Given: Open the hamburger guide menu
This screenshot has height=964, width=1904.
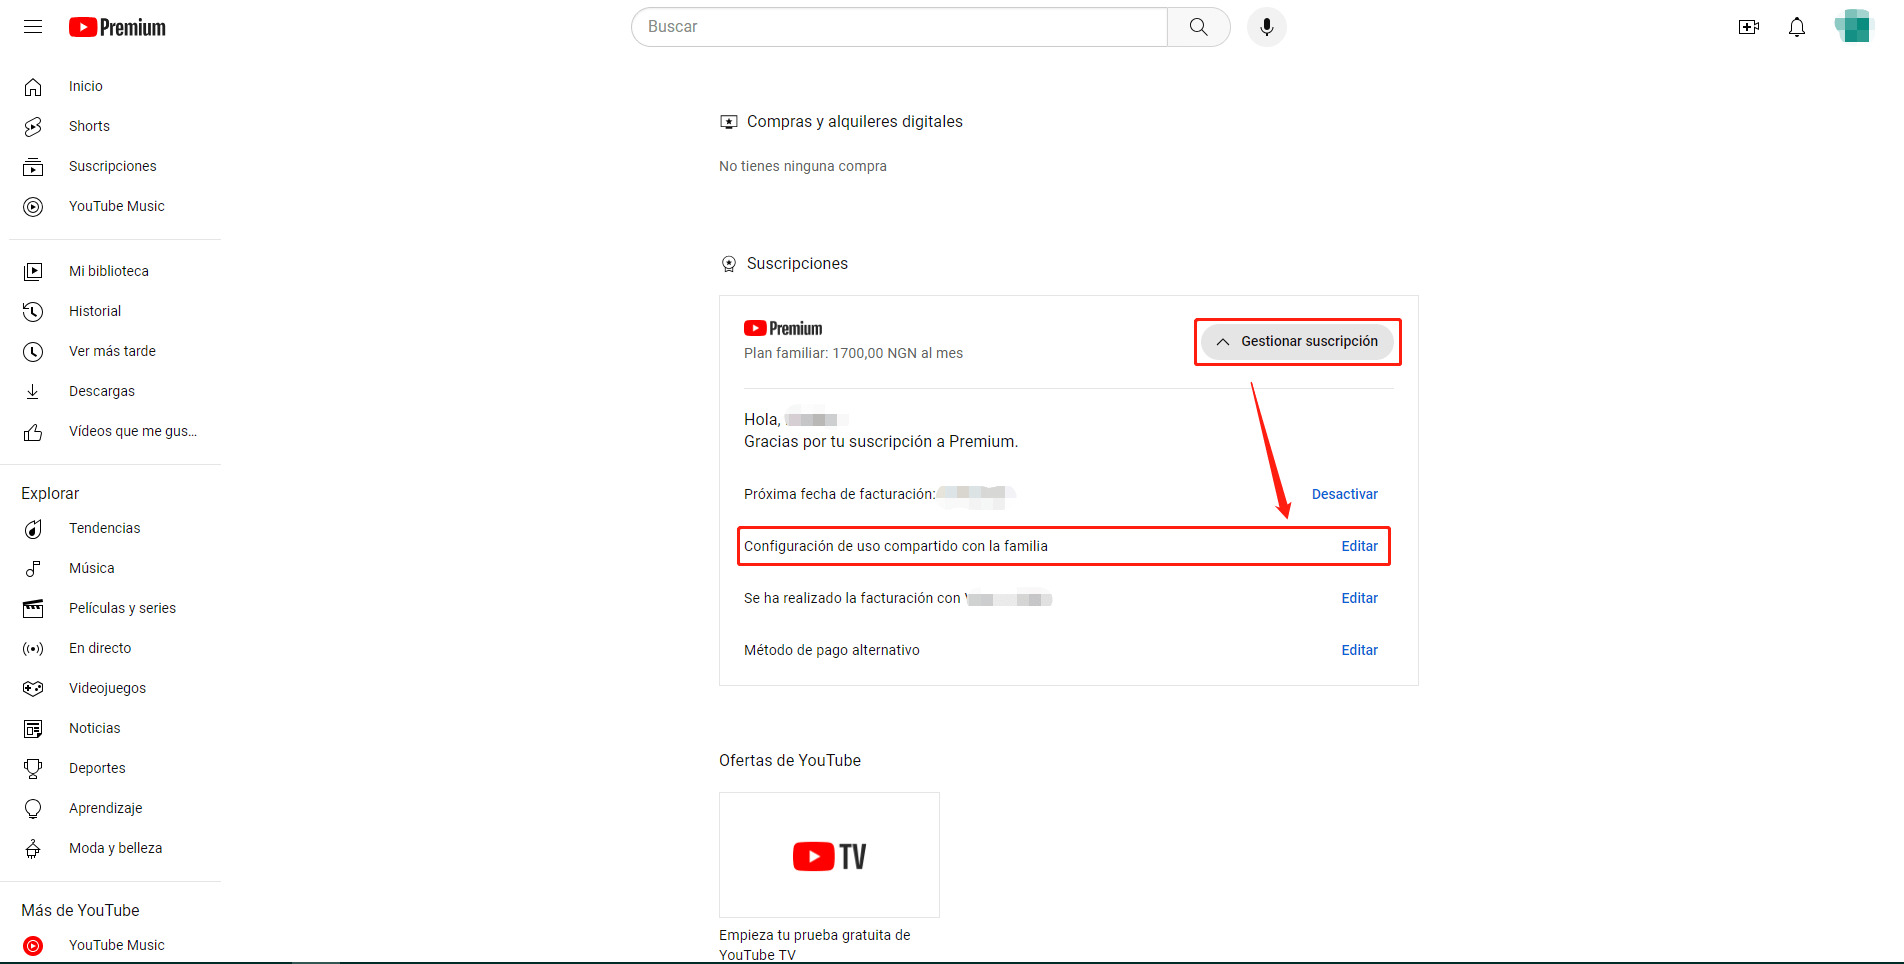Looking at the screenshot, I should click(x=33, y=27).
